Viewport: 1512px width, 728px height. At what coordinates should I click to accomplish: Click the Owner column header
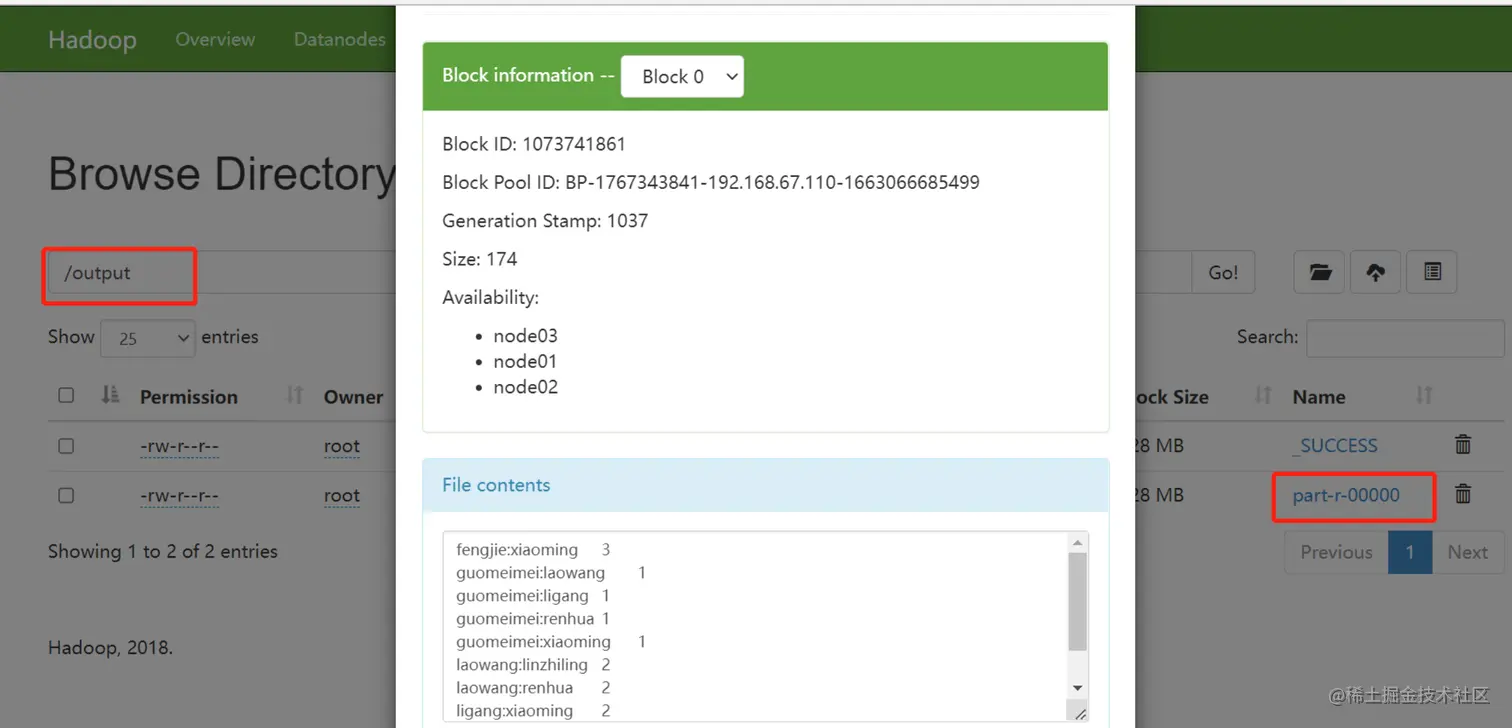[353, 397]
